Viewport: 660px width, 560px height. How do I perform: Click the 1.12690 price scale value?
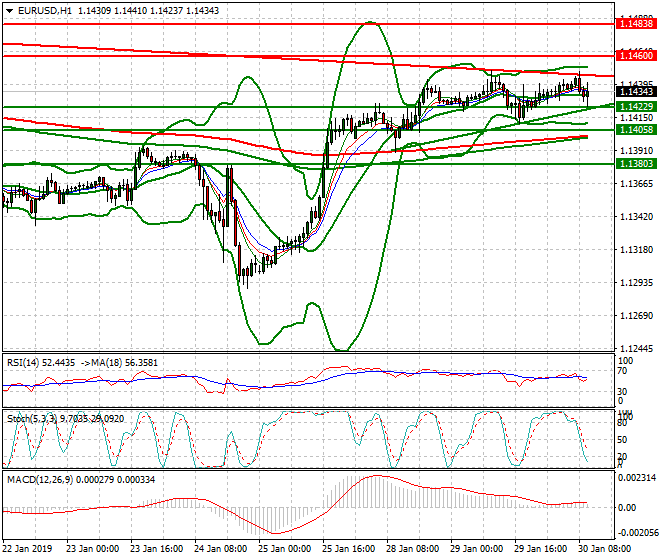pyautogui.click(x=637, y=316)
